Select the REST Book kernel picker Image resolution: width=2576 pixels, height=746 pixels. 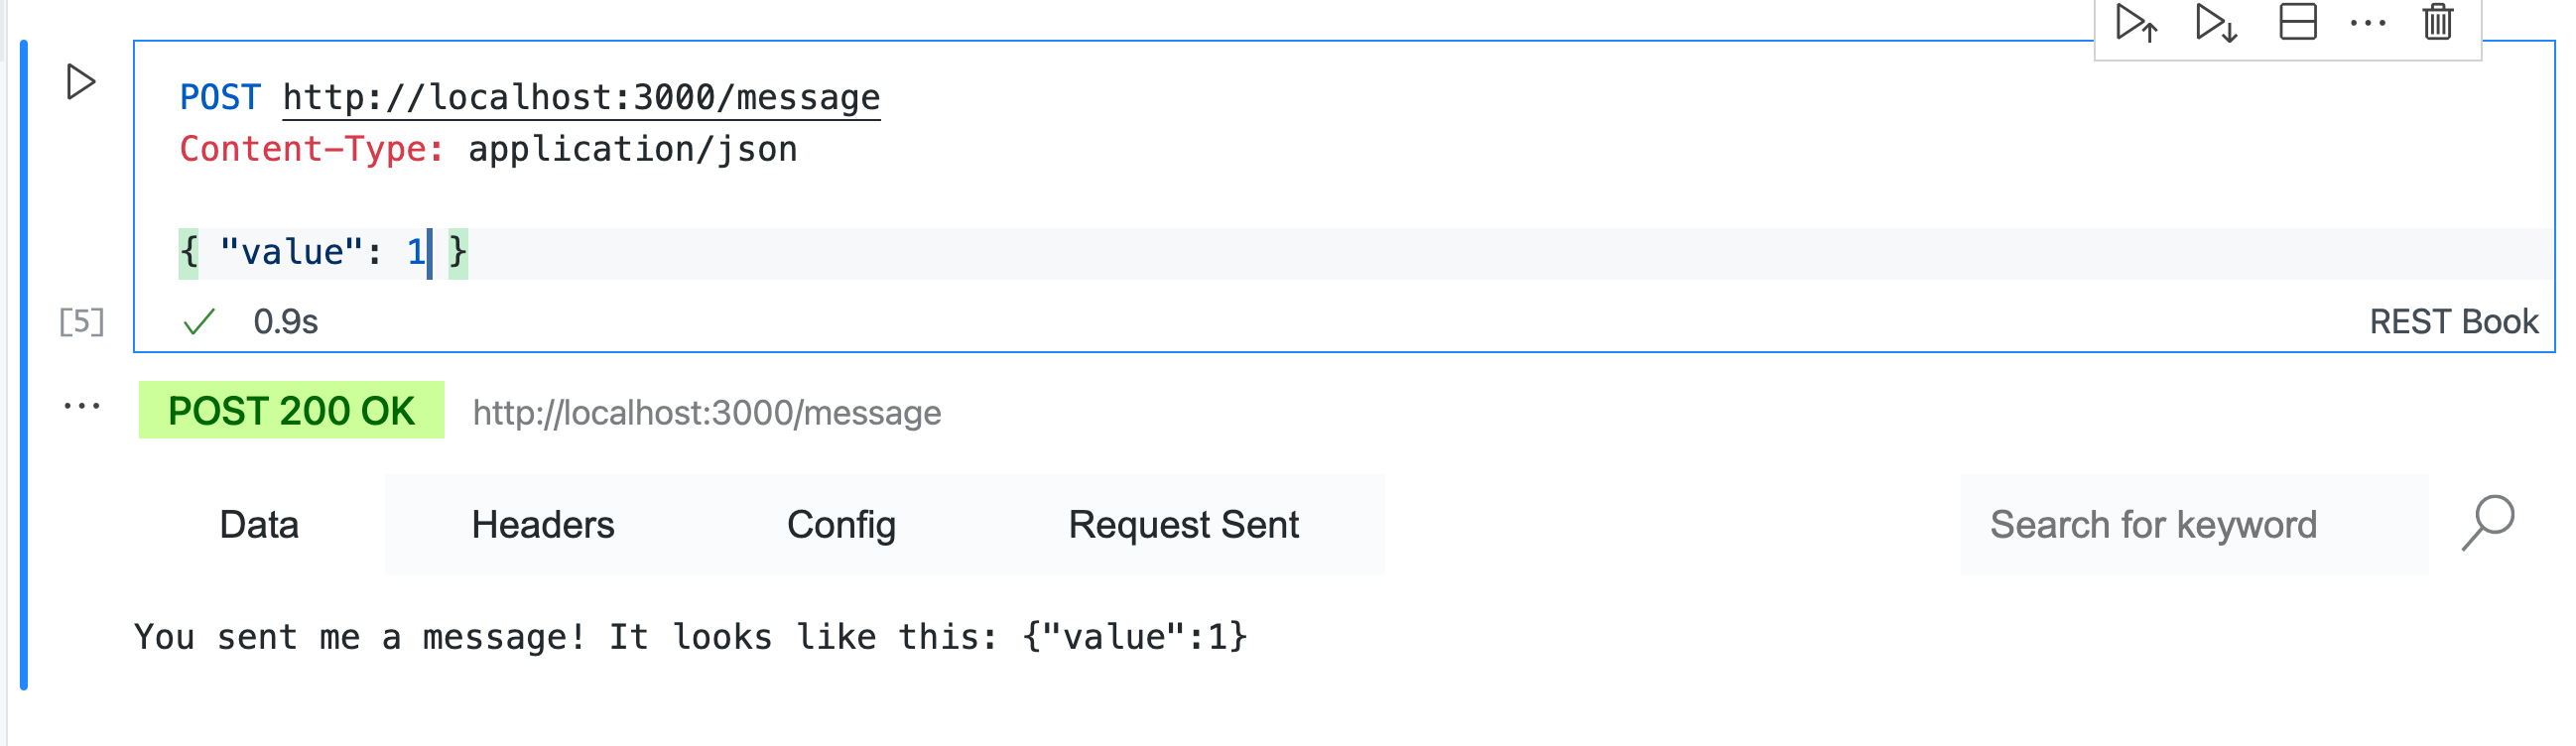[x=2455, y=321]
